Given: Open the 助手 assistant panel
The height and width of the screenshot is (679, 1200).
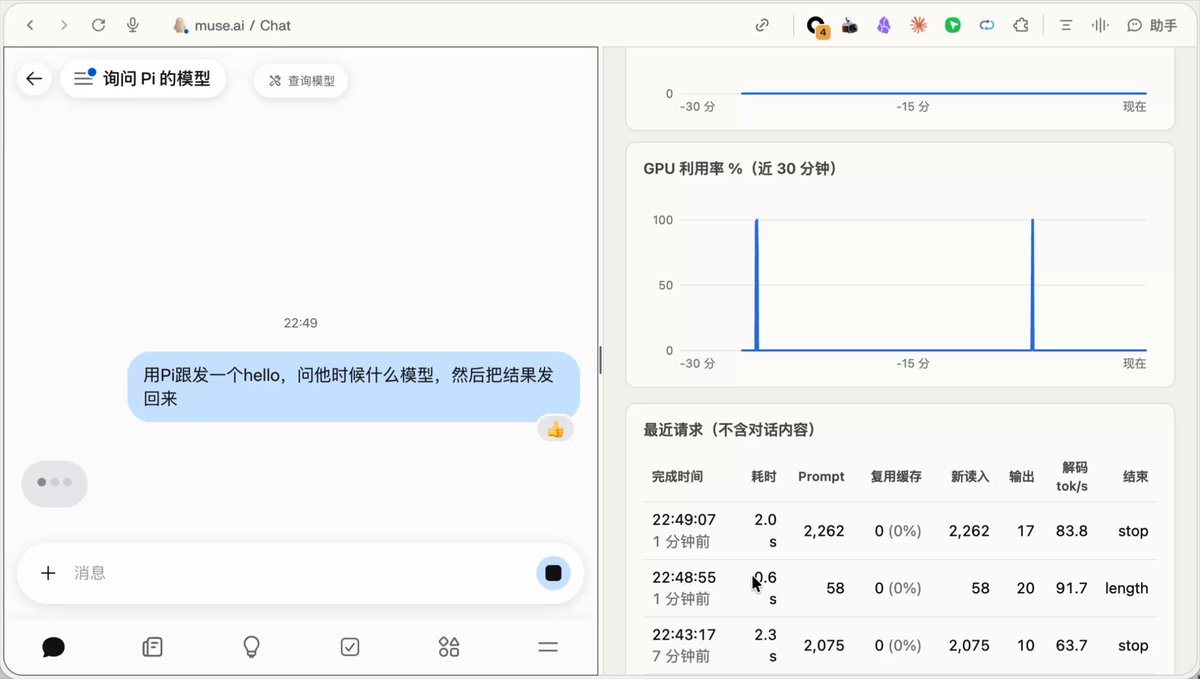Looking at the screenshot, I should [1152, 25].
